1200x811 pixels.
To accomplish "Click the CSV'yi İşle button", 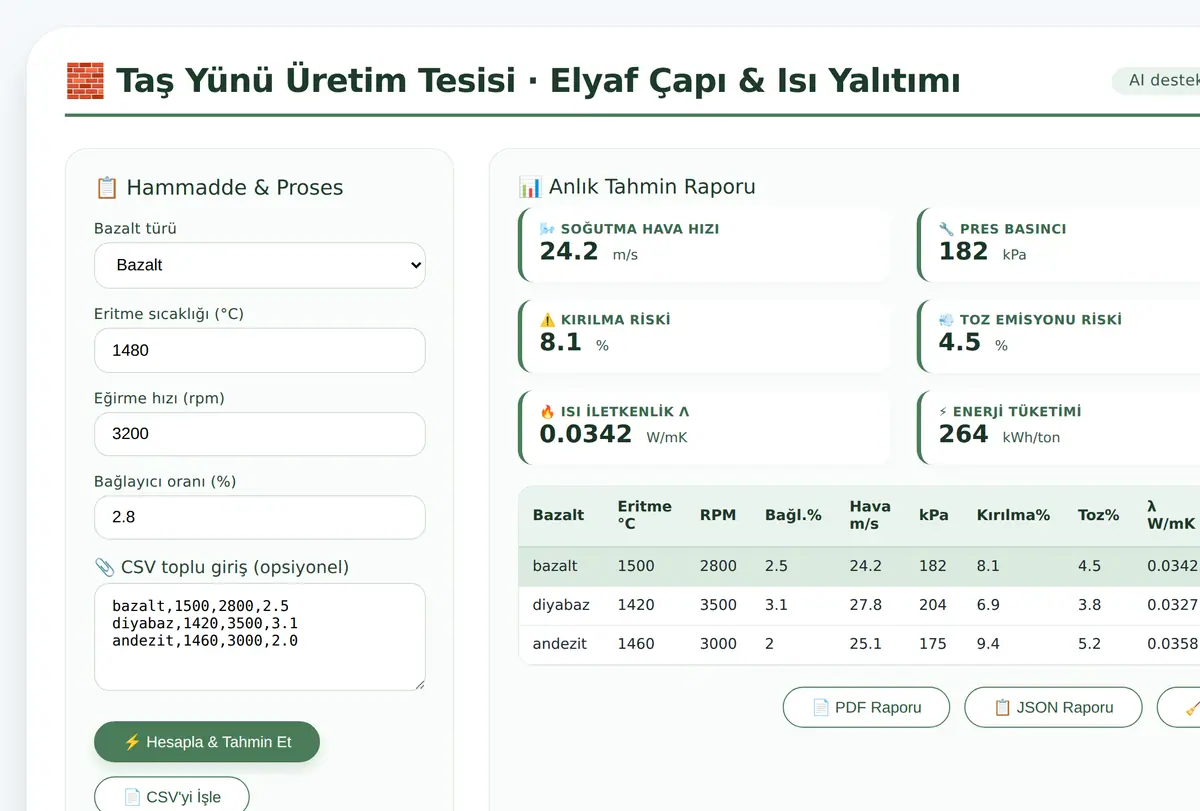I will (x=172, y=797).
